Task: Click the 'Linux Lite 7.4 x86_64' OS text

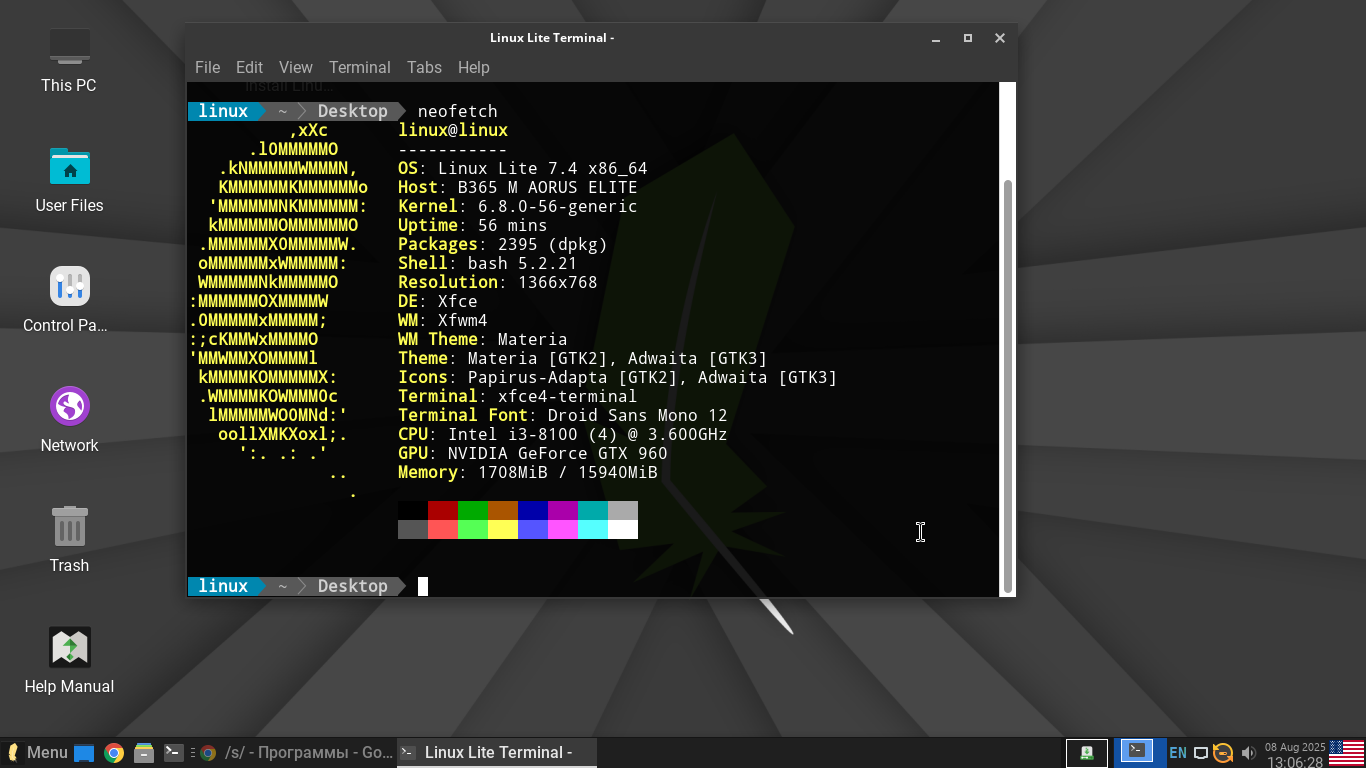Action: (543, 168)
